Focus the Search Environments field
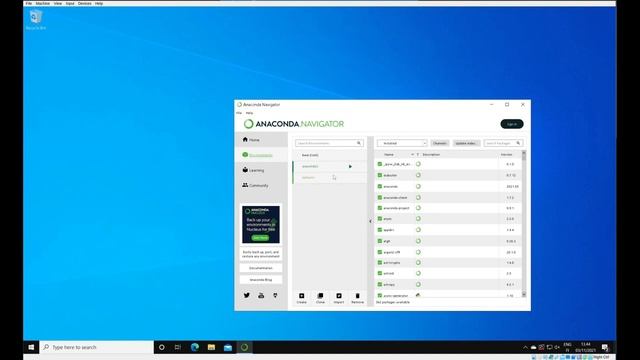640x360 pixels. pyautogui.click(x=329, y=143)
